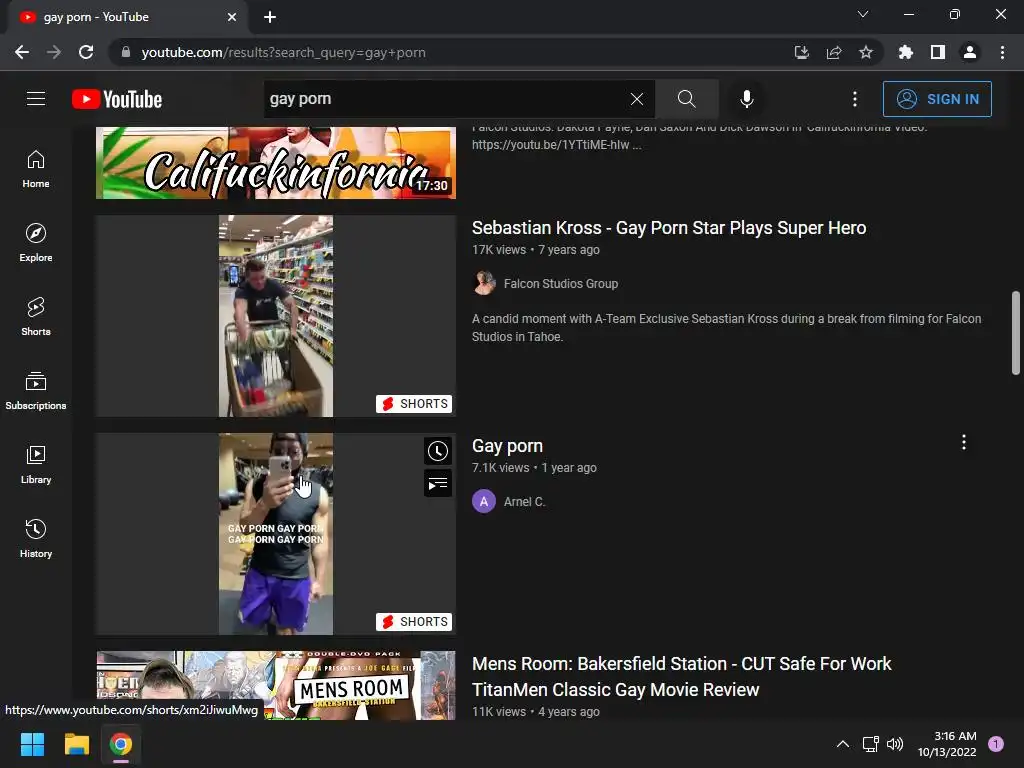Close the YouTube tab
1024x768 pixels.
coord(232,17)
